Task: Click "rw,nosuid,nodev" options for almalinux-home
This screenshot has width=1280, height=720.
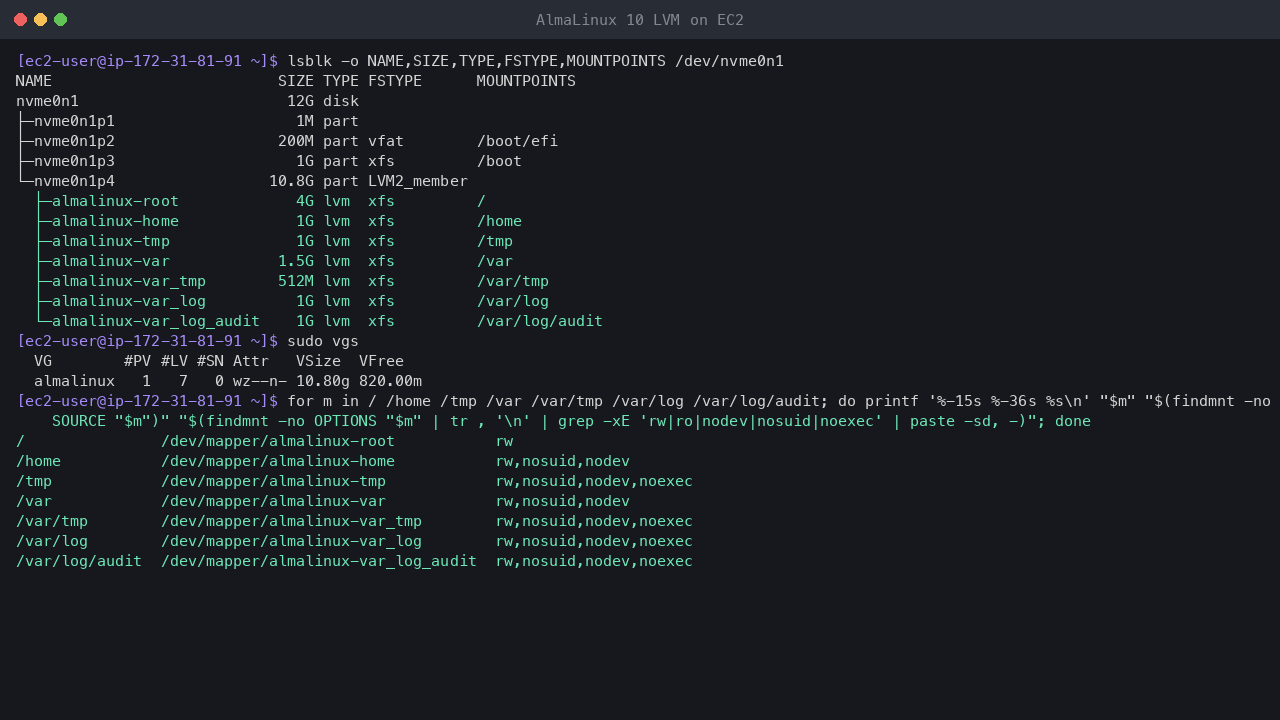Action: click(562, 461)
